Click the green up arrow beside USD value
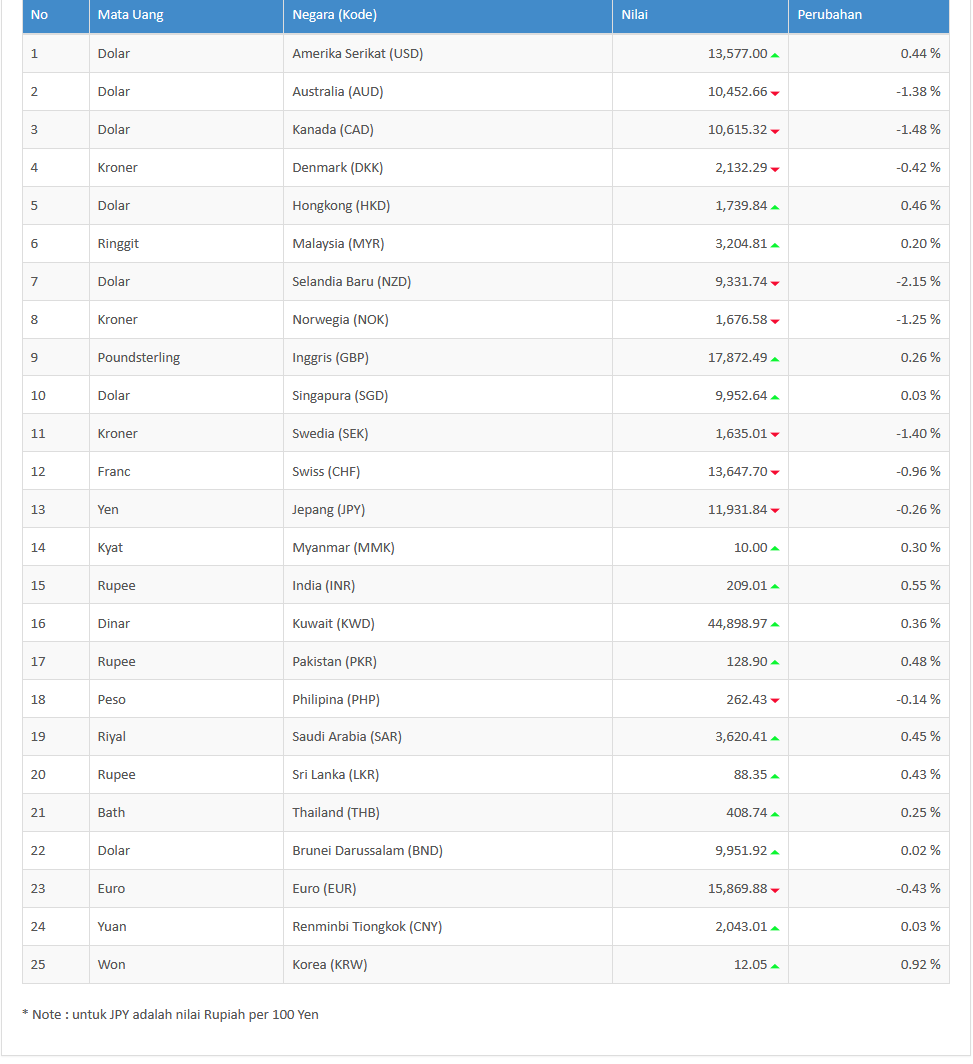This screenshot has height=1064, width=973. (x=775, y=55)
